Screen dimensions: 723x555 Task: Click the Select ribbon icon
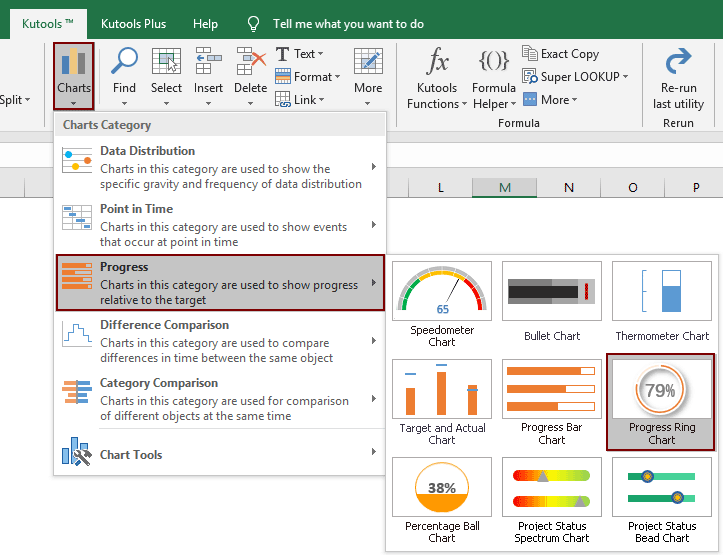point(166,73)
